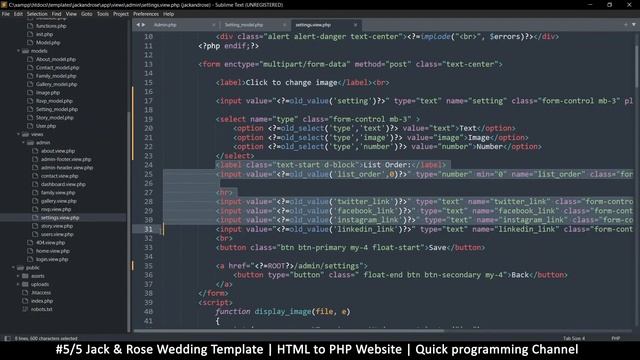Open the tab list dropdown arrow
The height and width of the screenshot is (360, 640).
coord(634,25)
